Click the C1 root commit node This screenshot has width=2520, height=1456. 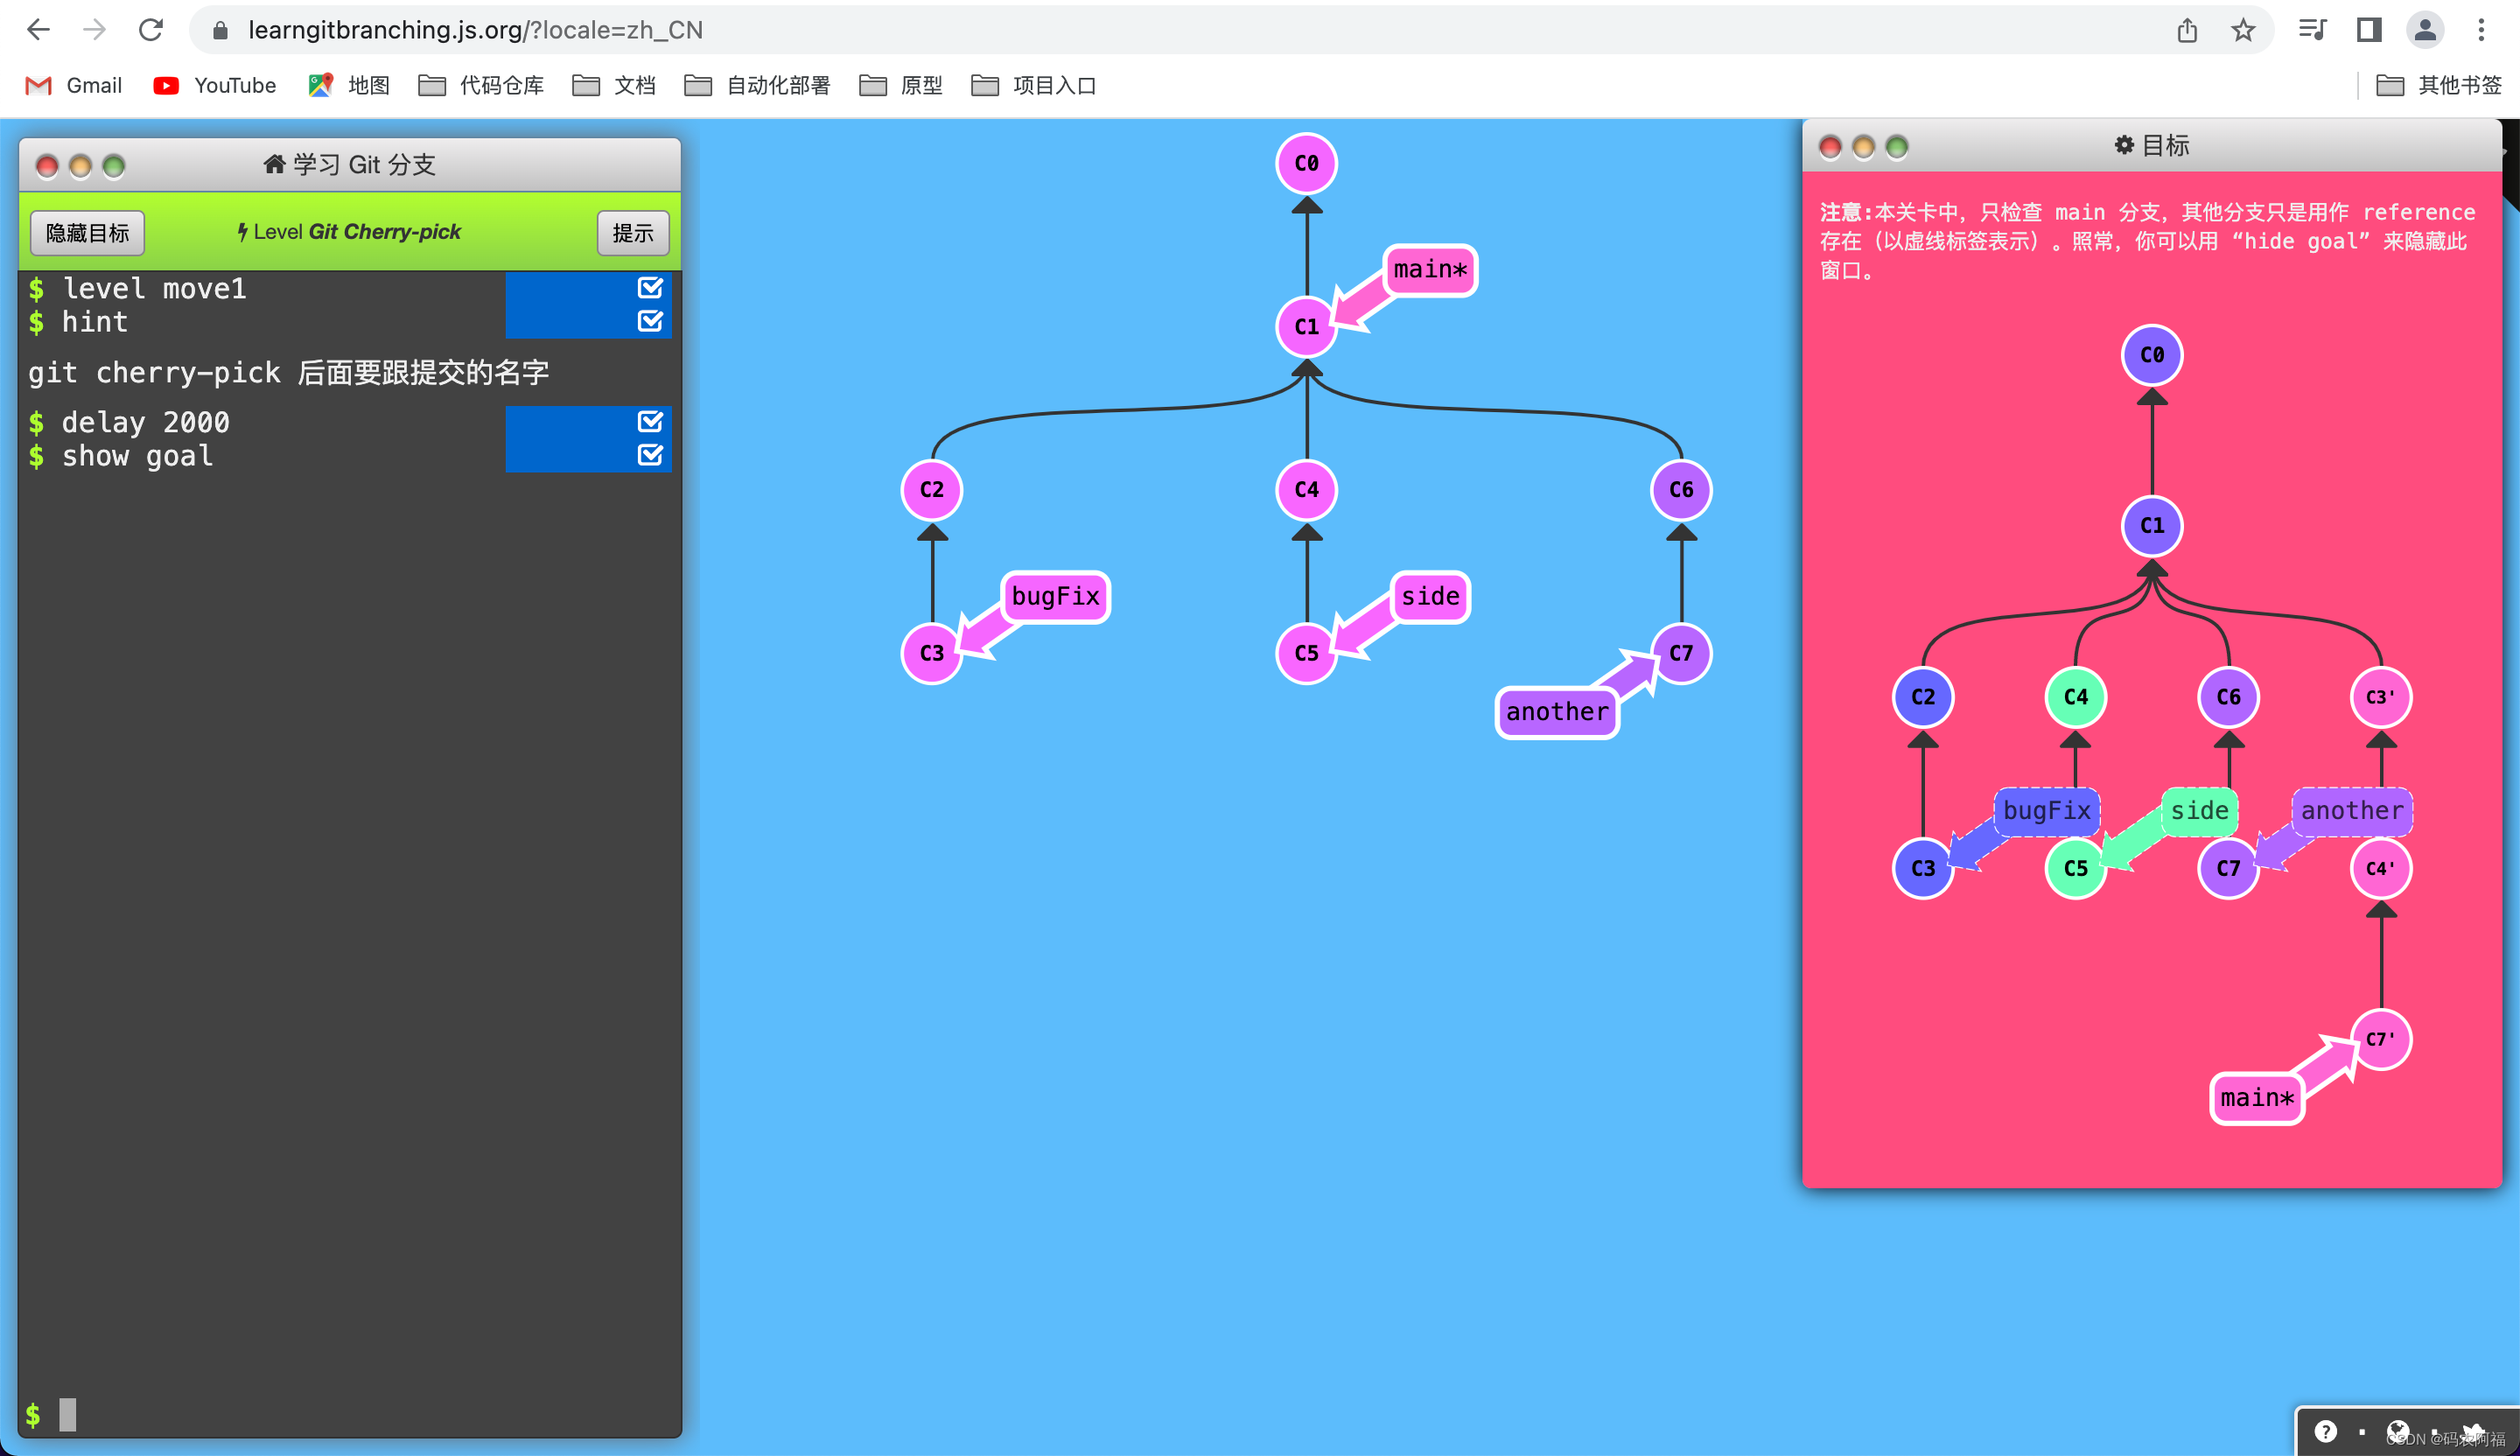tap(1305, 325)
